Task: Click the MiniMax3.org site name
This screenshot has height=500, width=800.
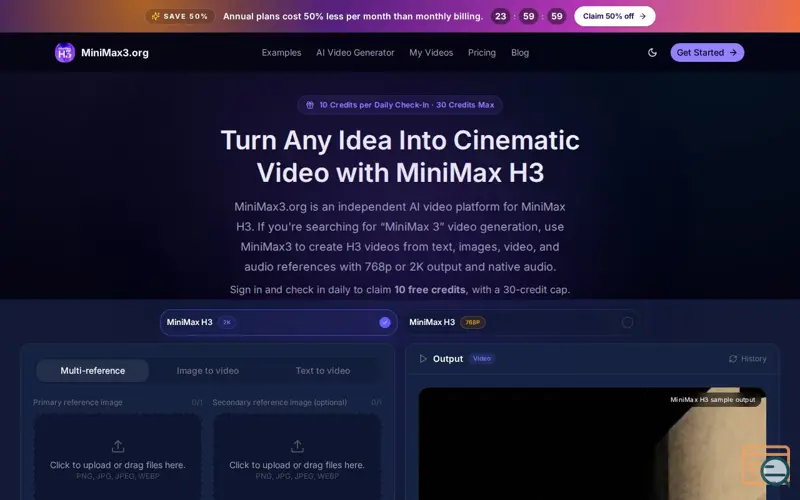Action: click(x=115, y=53)
